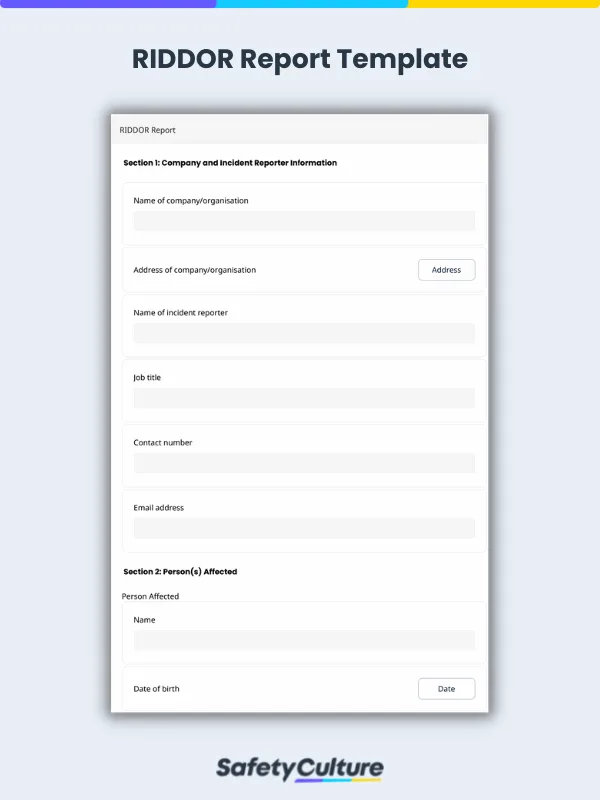Screen dimensions: 600x800
Task: Click the Email address input field
Action: pos(304,528)
